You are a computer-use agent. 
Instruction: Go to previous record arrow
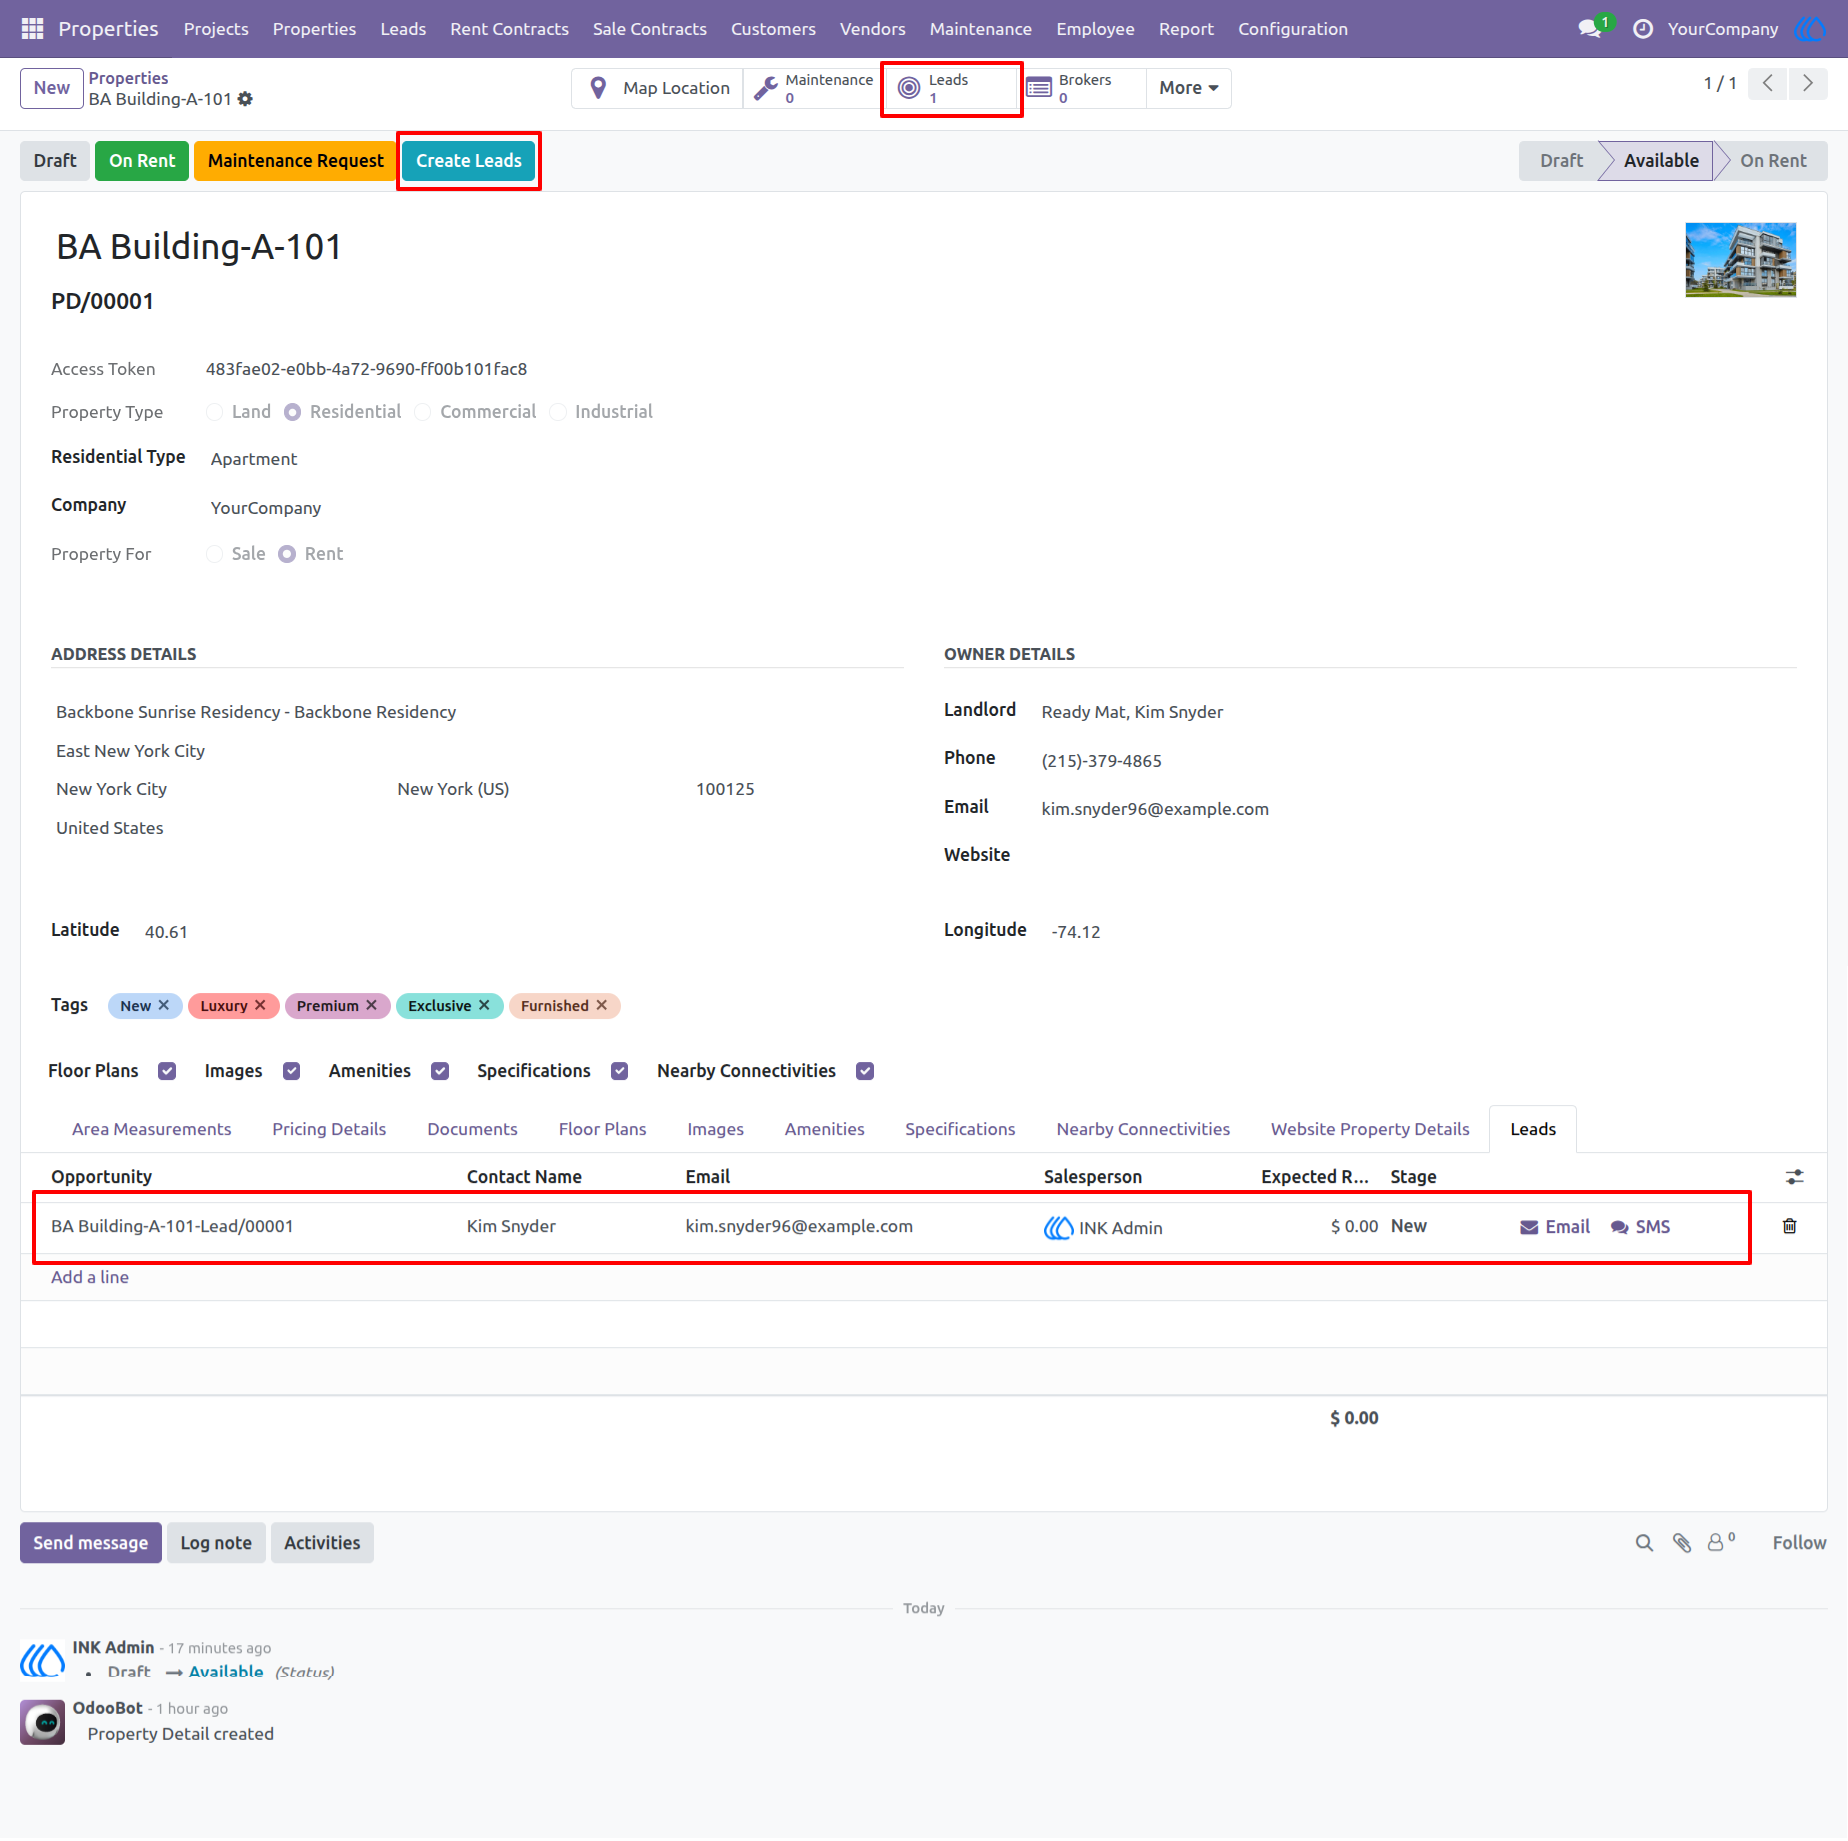point(1768,84)
